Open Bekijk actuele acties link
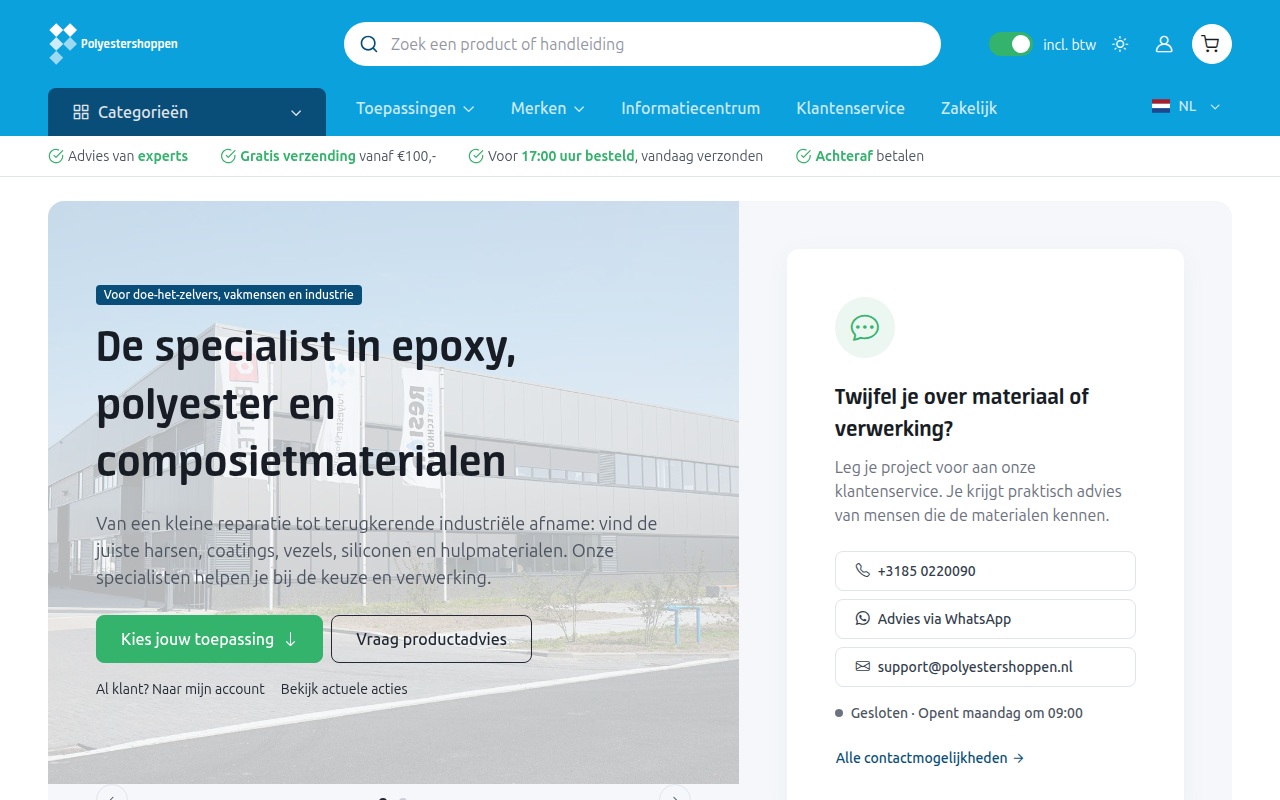 (x=344, y=689)
